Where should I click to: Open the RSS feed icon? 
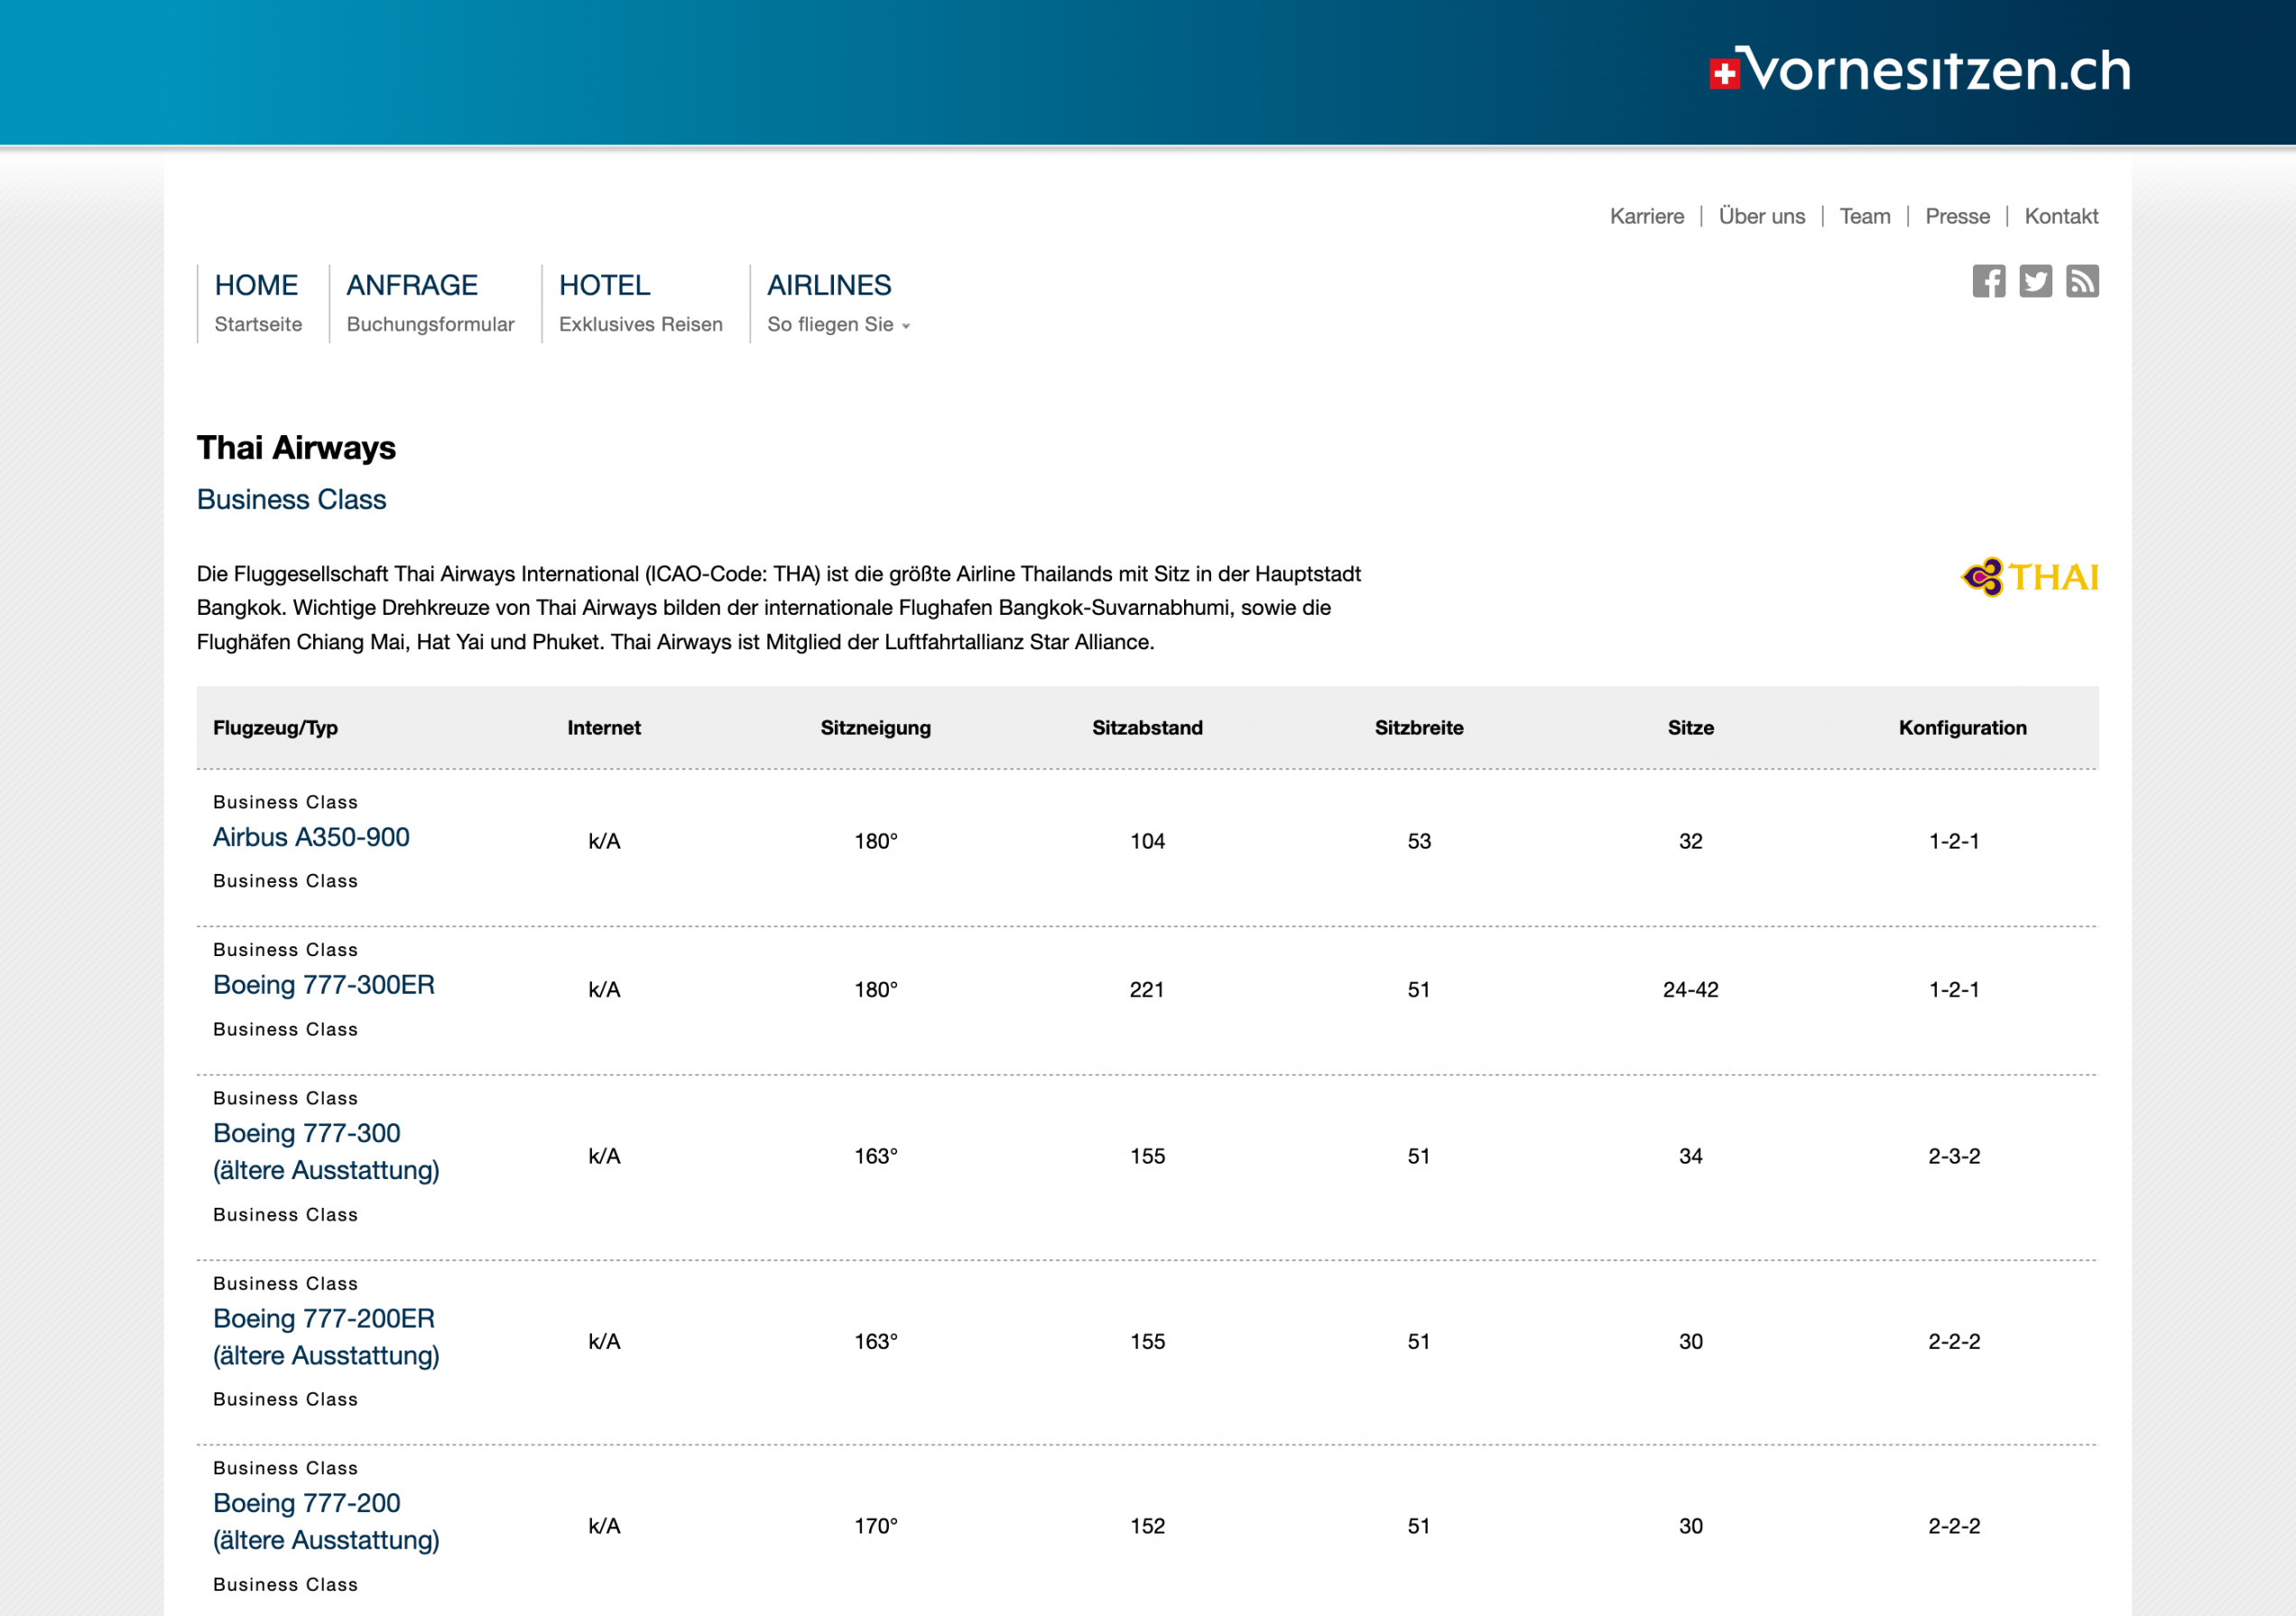tap(2082, 281)
